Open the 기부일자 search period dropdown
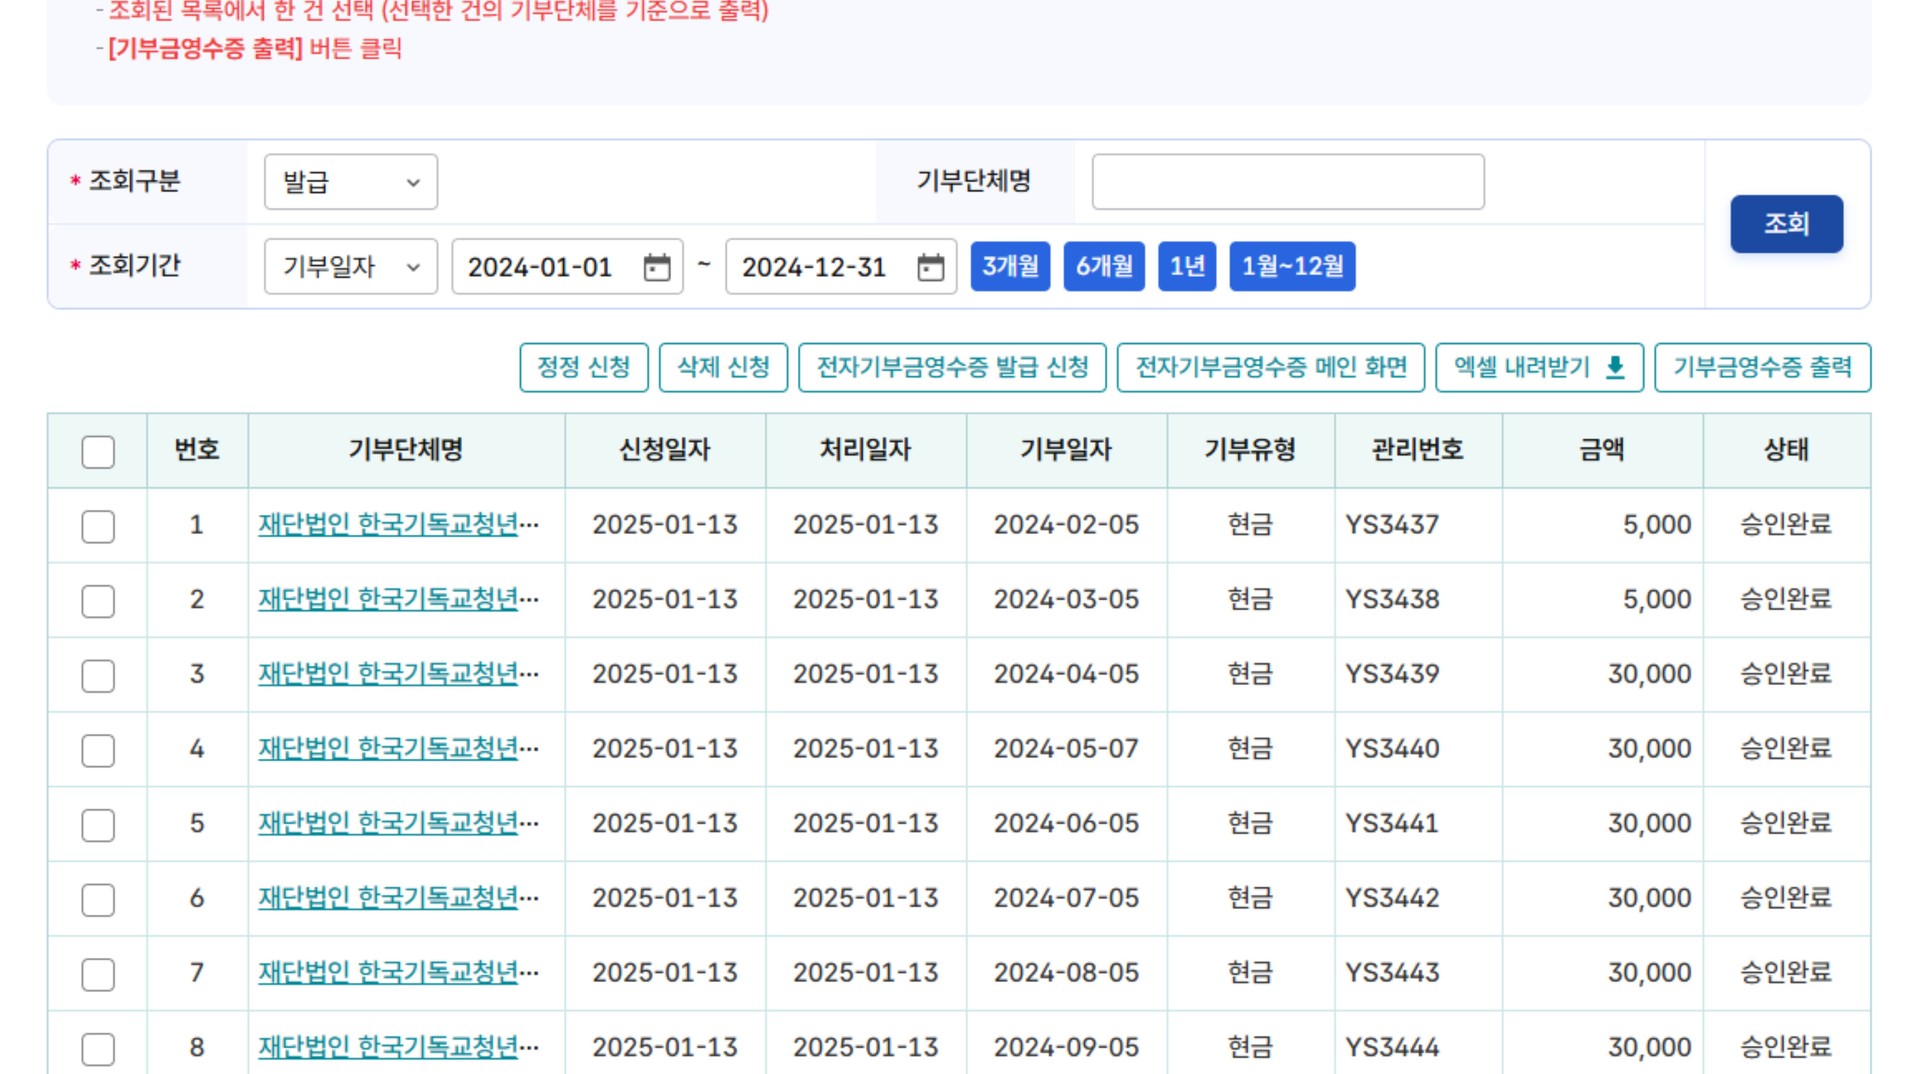 pyautogui.click(x=351, y=267)
